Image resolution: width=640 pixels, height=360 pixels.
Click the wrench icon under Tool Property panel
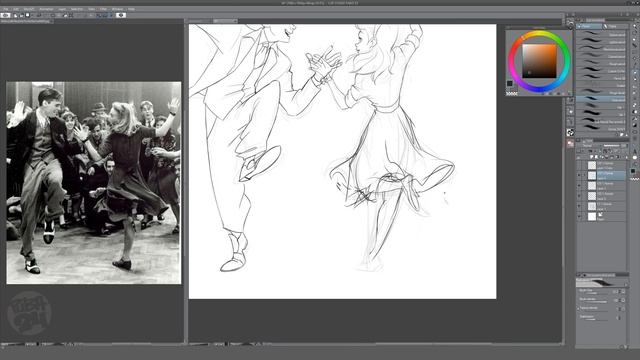626,347
